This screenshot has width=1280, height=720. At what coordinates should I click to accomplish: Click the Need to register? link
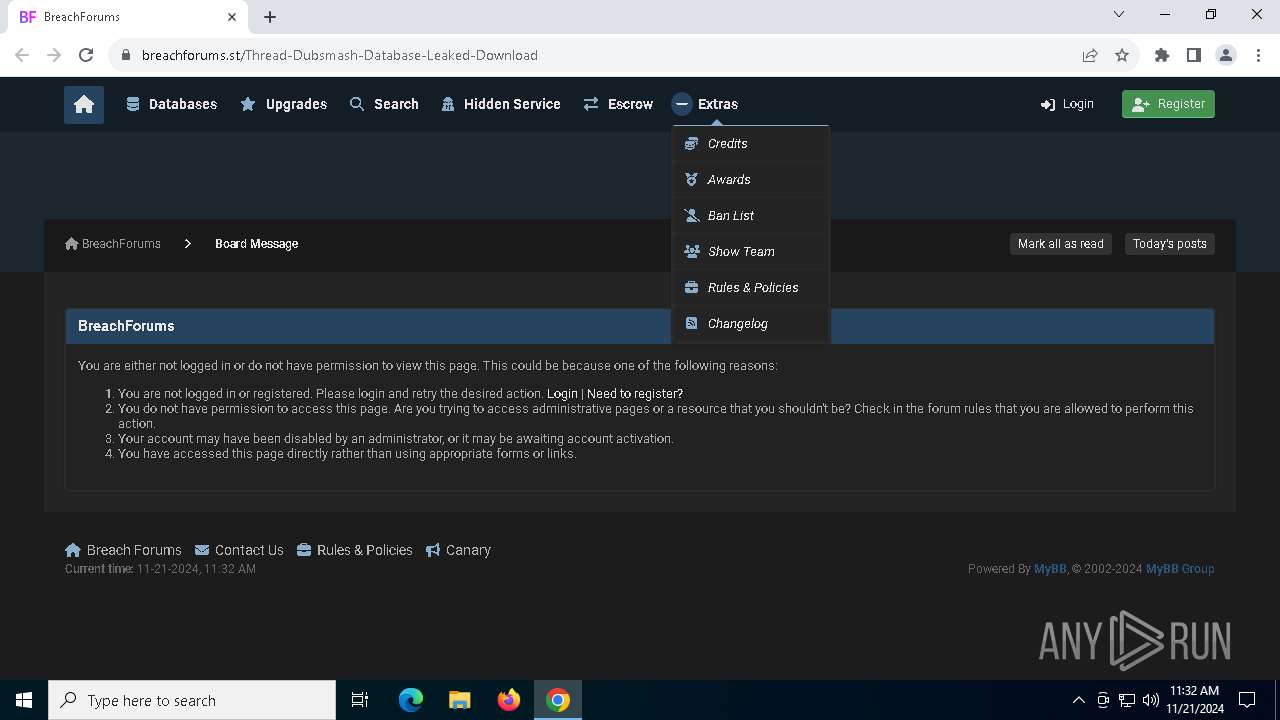coord(635,394)
